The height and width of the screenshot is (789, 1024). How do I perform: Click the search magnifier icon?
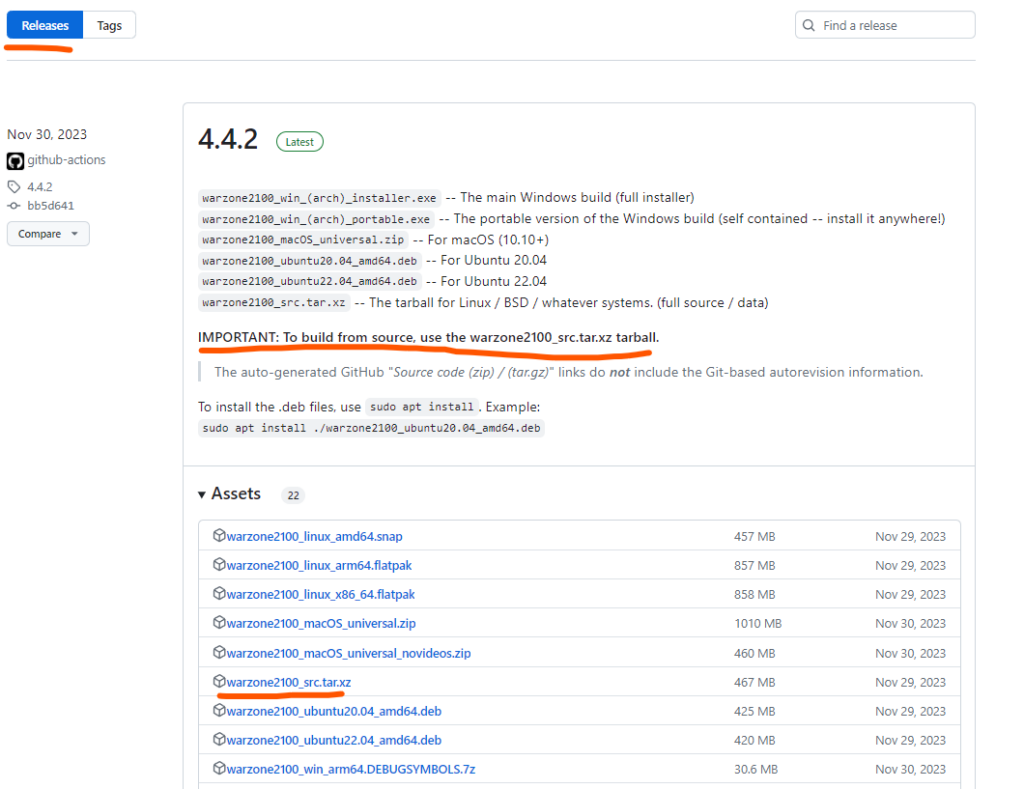tap(808, 25)
